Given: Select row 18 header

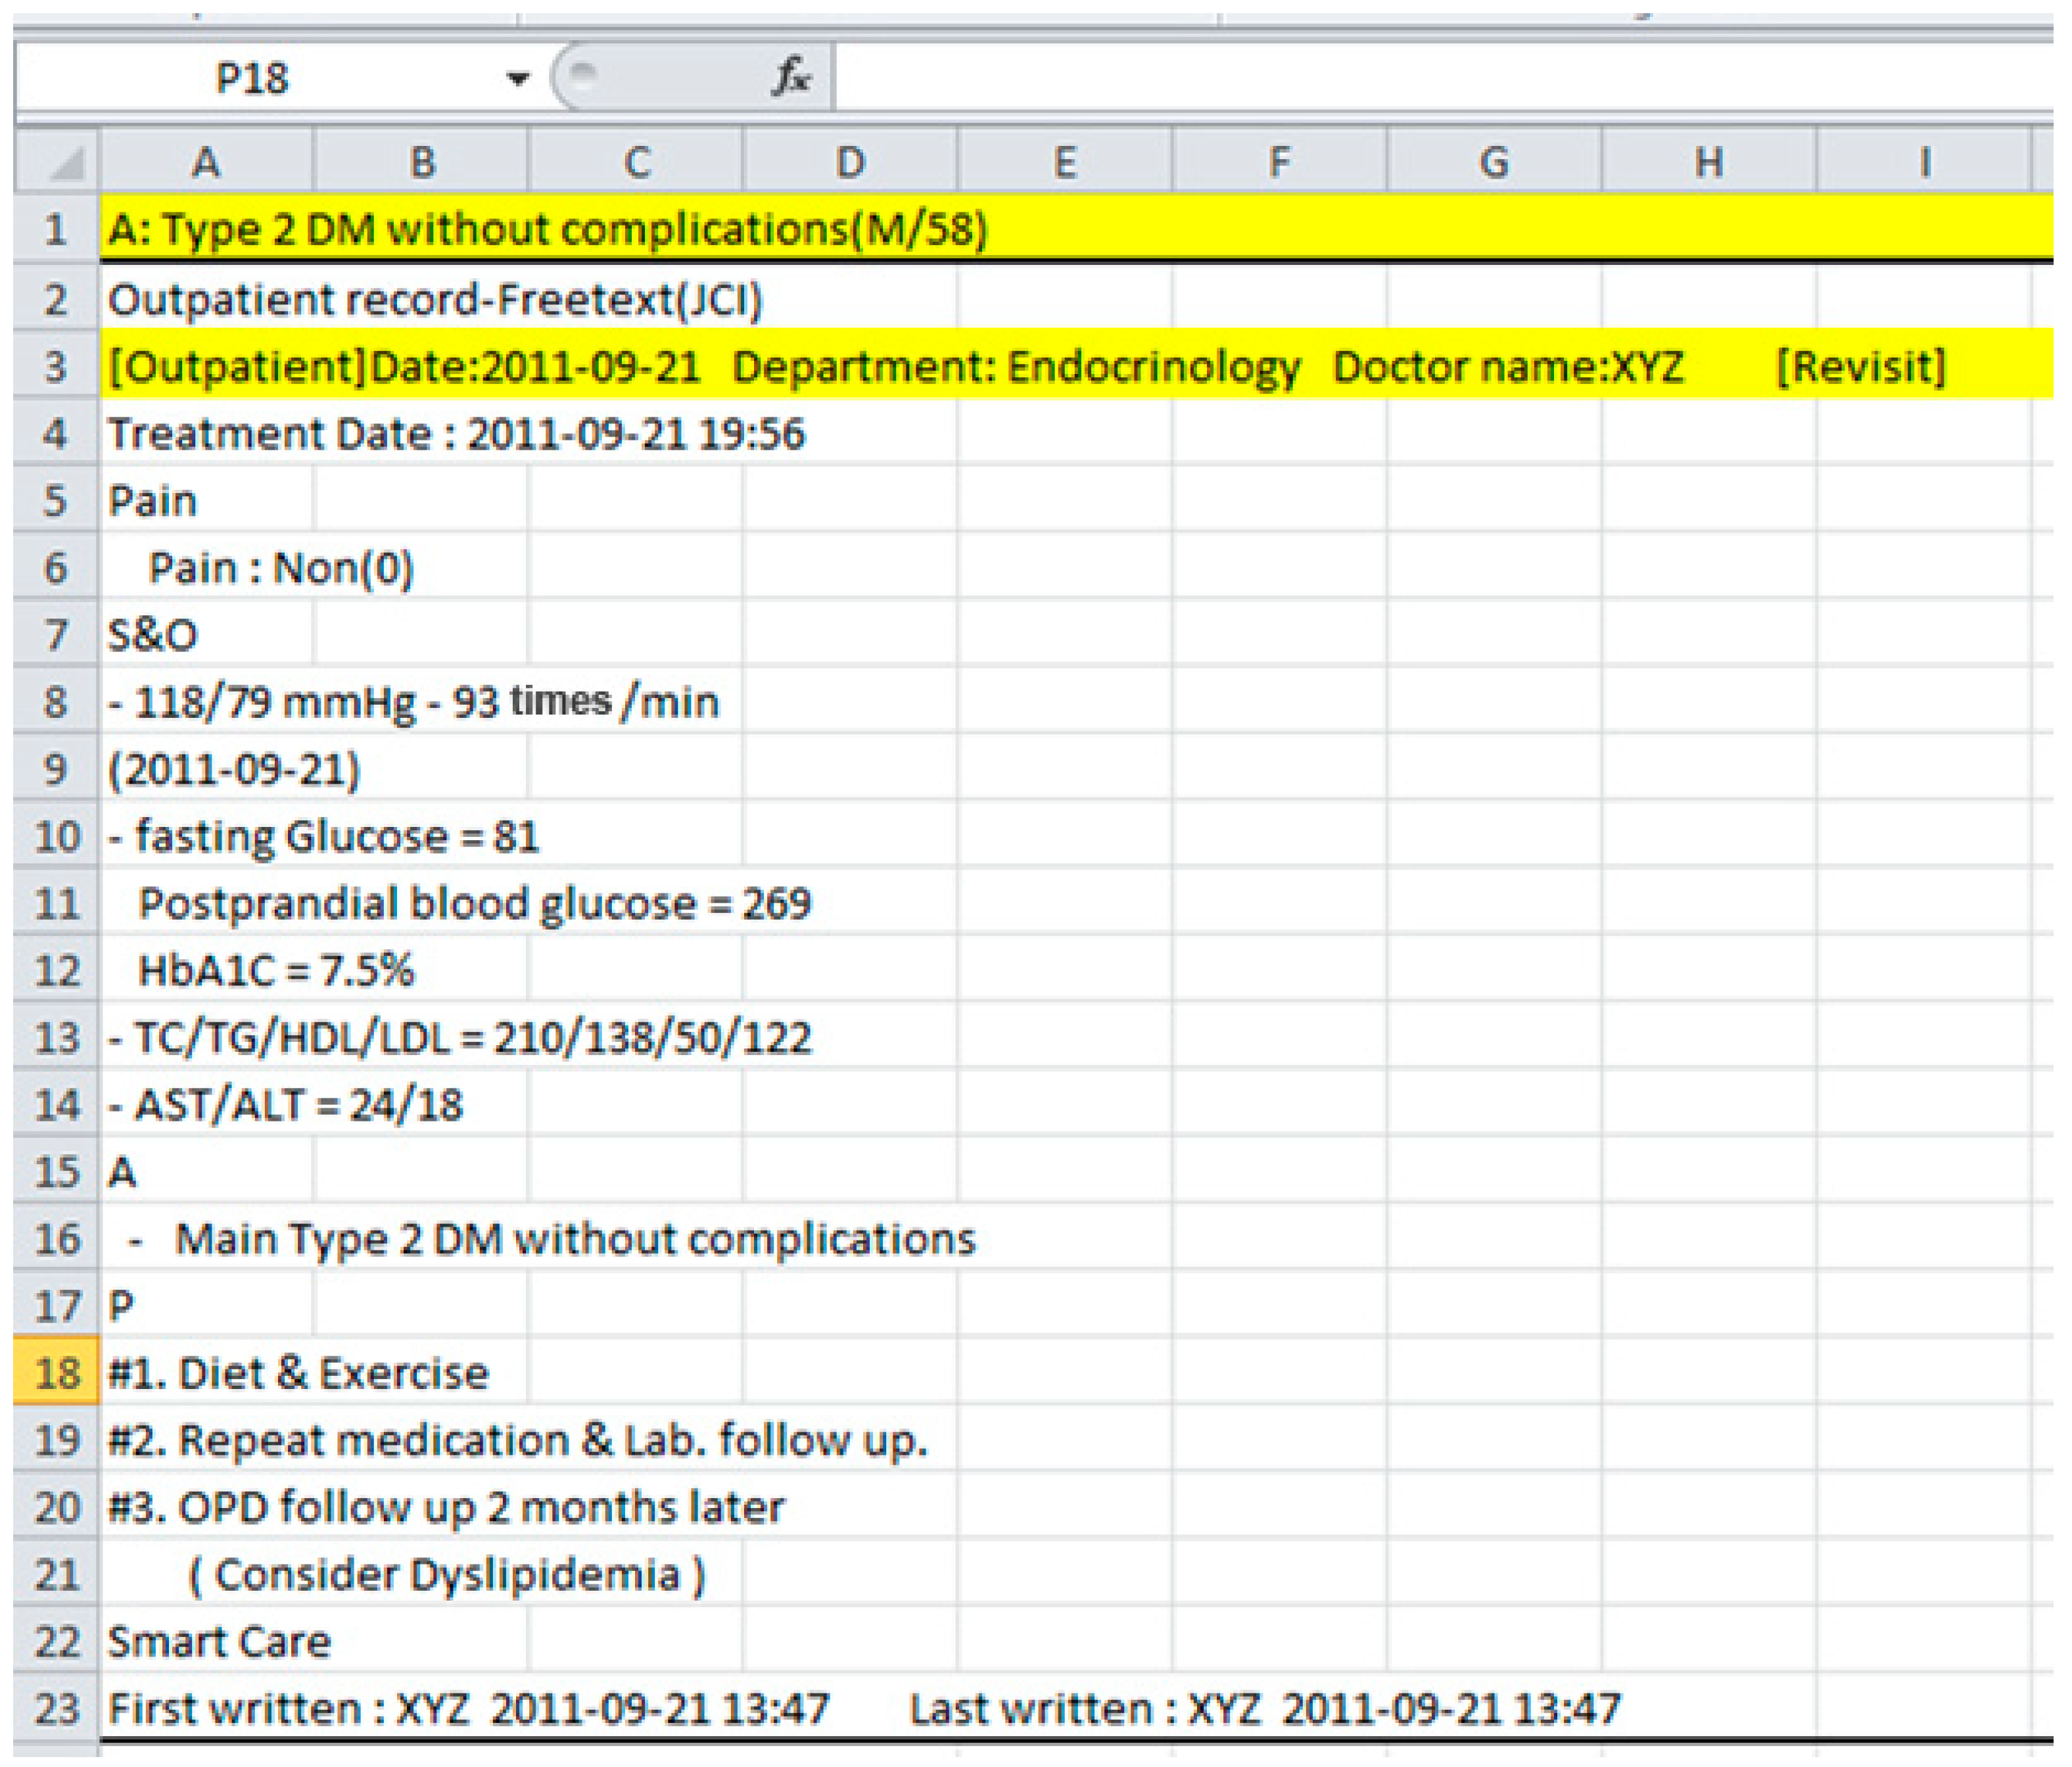Looking at the screenshot, I should (56, 1373).
